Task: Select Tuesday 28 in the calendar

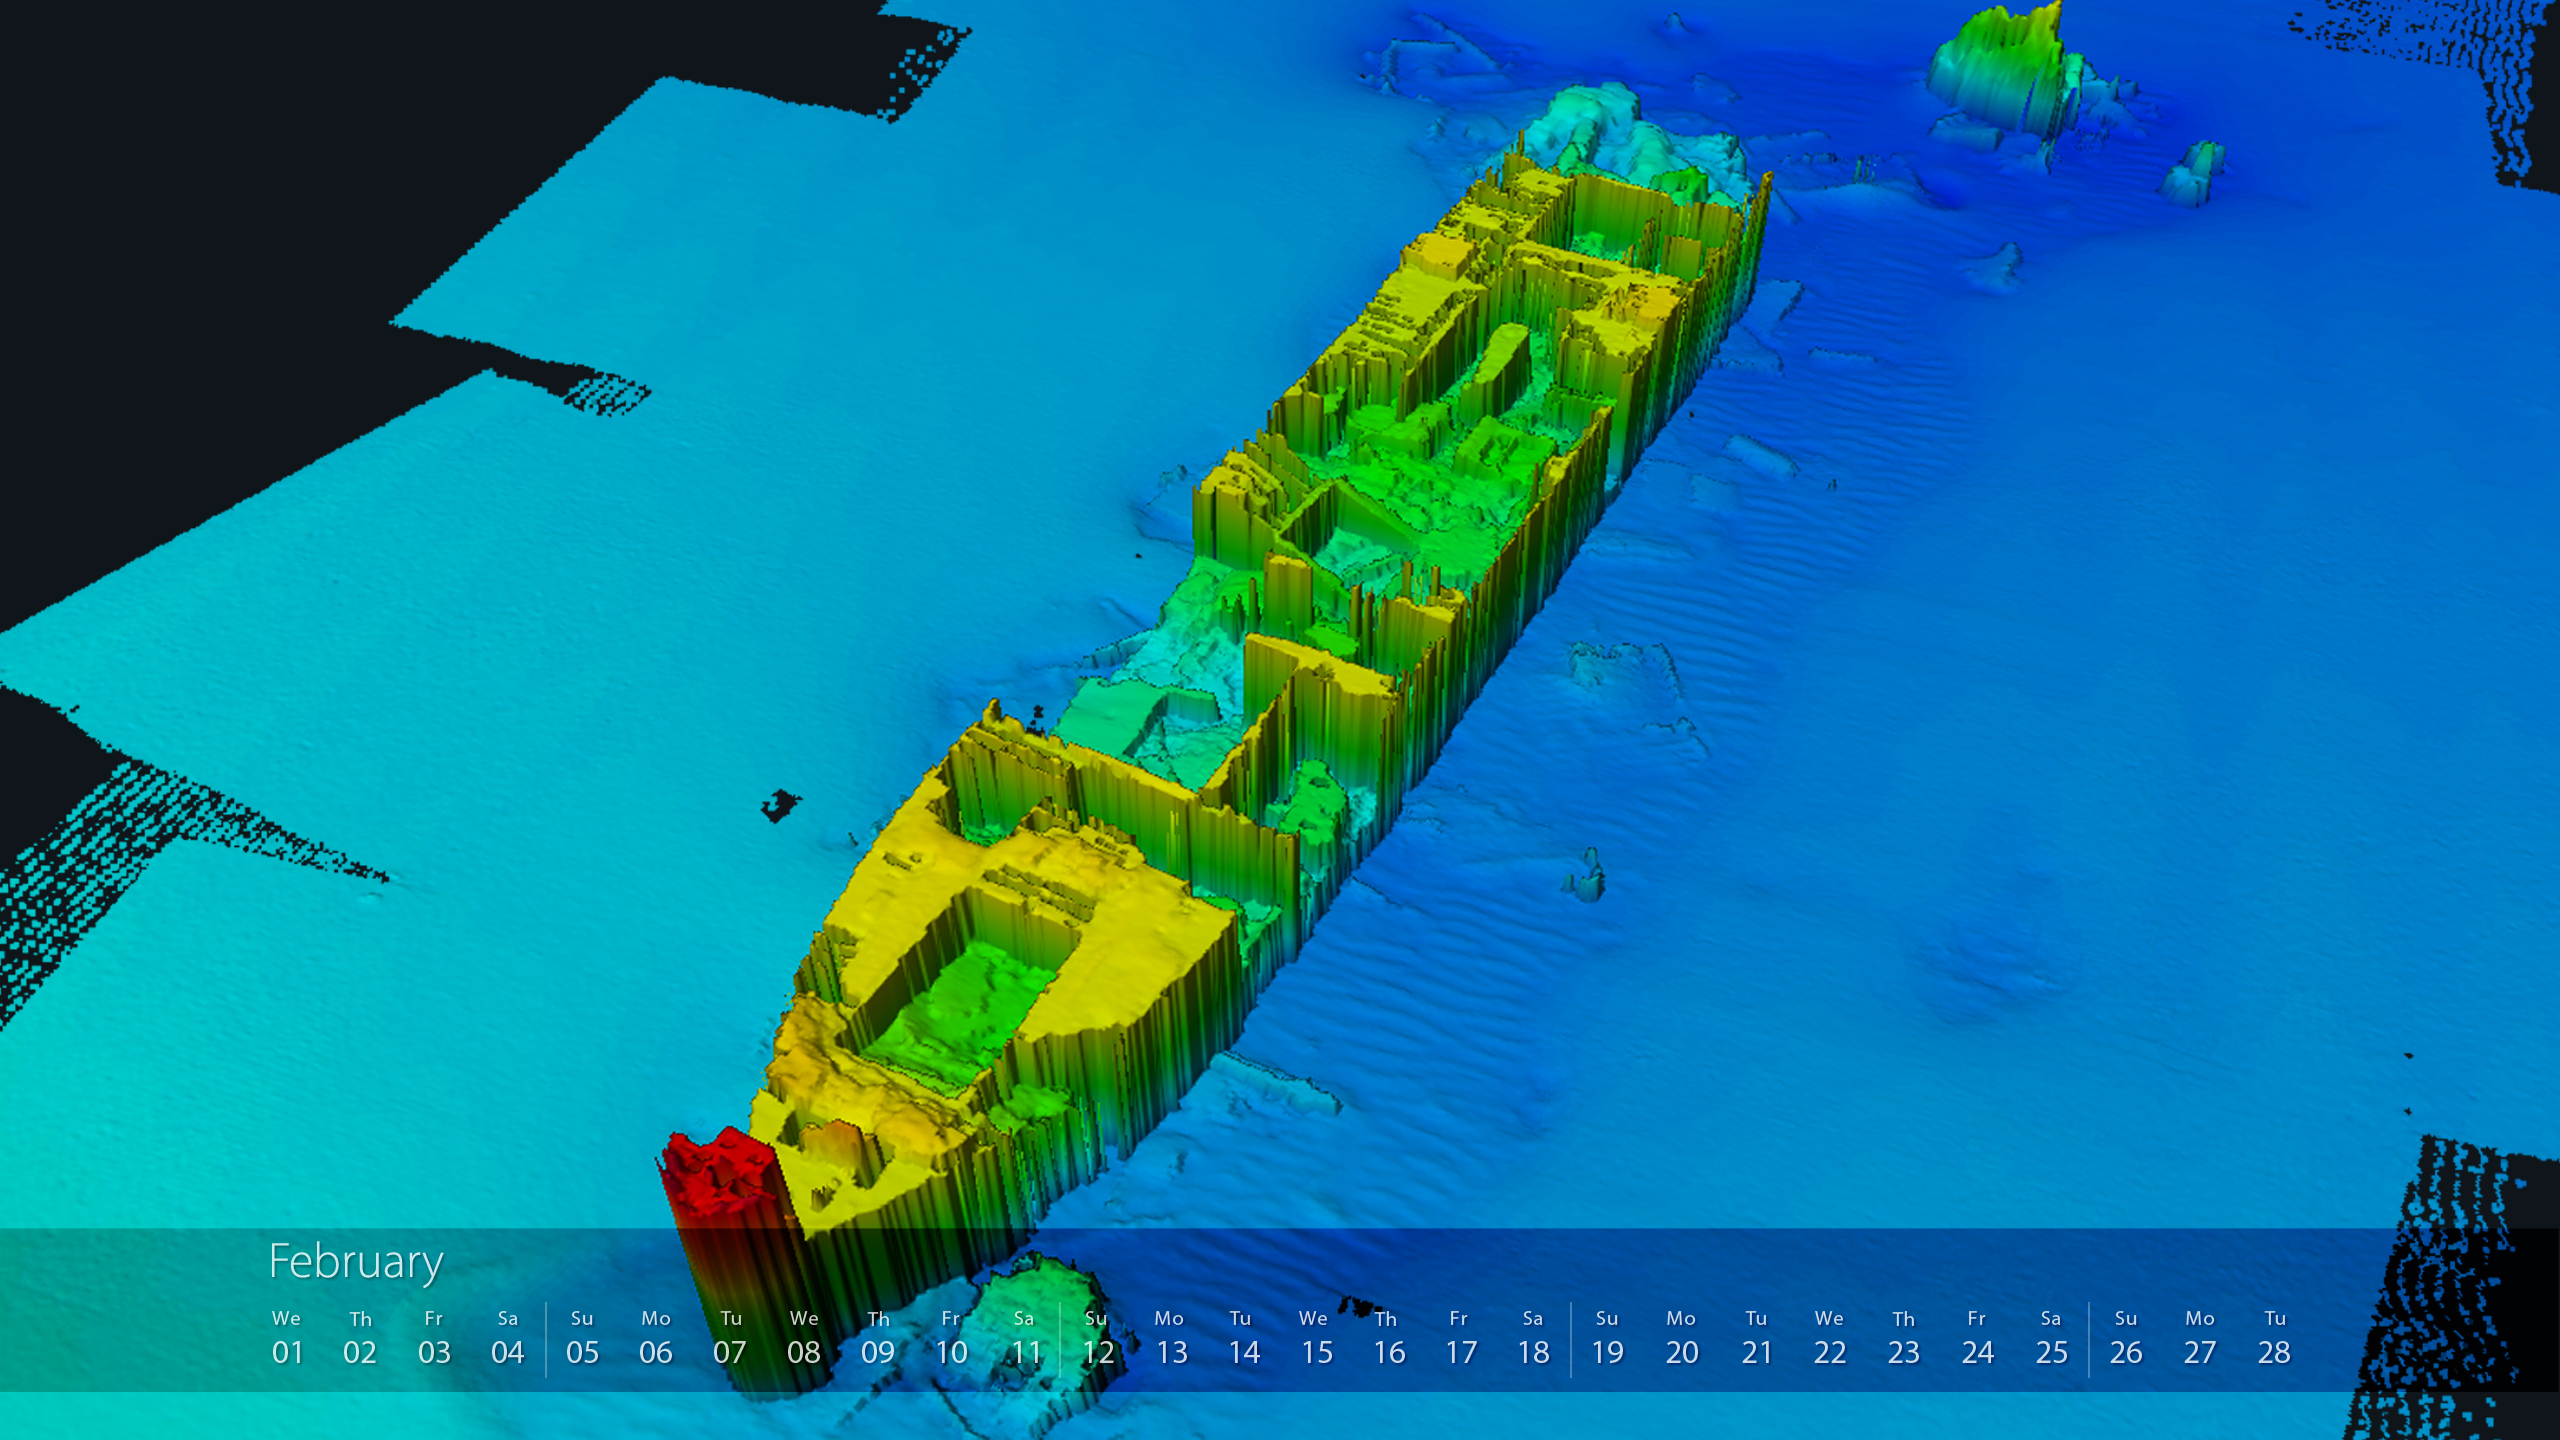Action: tap(2274, 1338)
